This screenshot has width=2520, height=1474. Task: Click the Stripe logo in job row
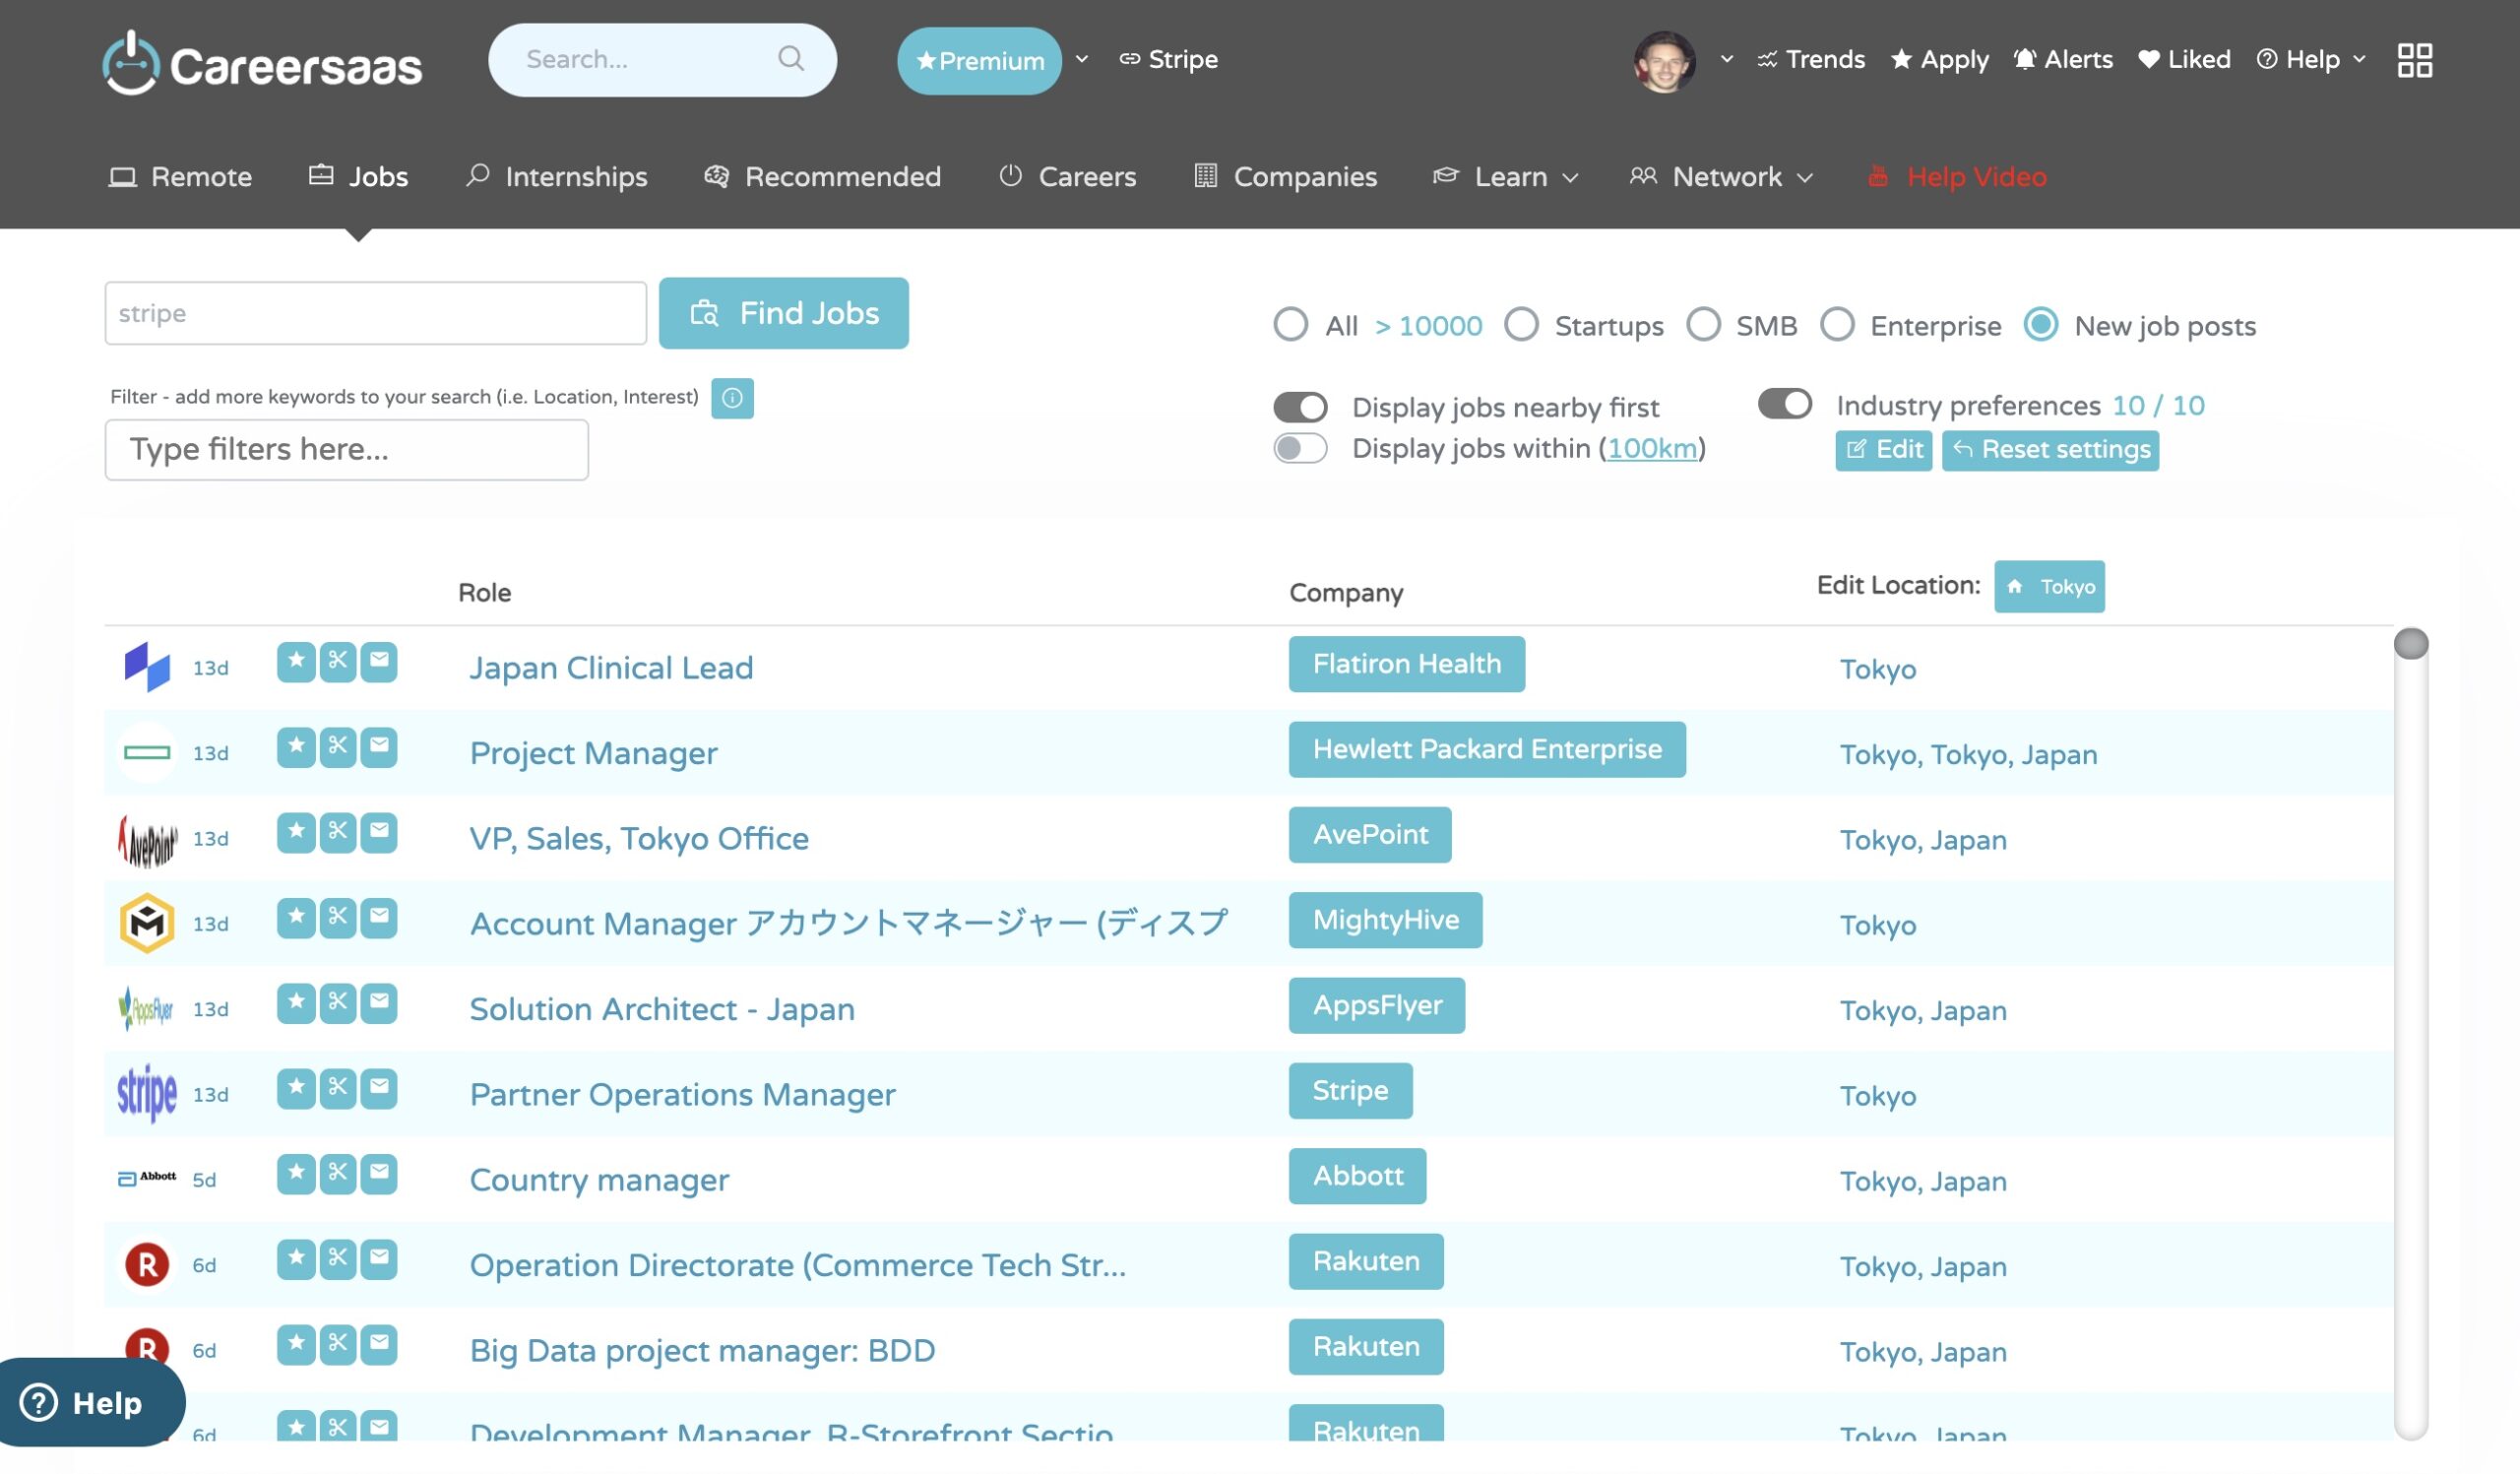147,1093
